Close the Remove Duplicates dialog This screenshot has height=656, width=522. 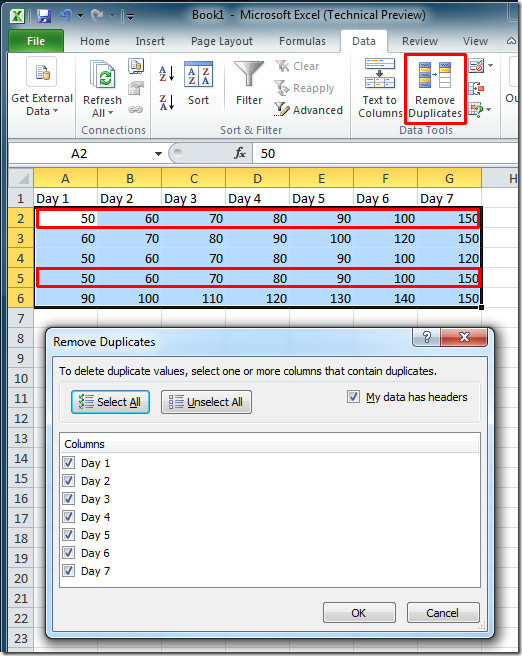tap(464, 337)
